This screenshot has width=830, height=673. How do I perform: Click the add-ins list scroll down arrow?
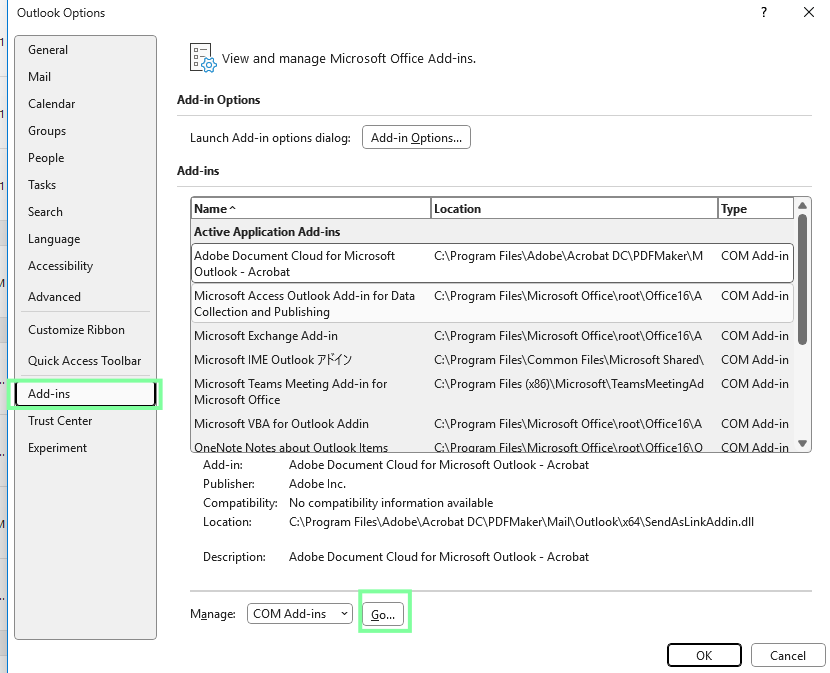point(802,444)
